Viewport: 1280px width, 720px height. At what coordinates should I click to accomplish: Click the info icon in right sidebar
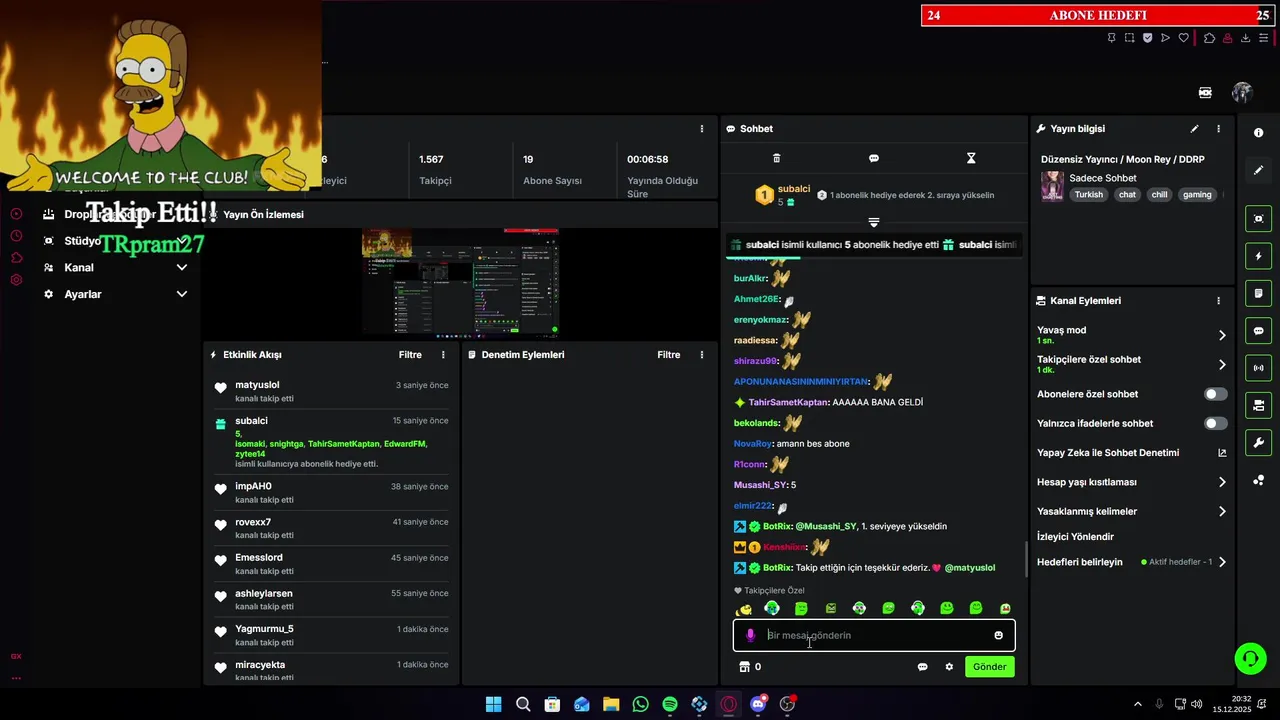pyautogui.click(x=1258, y=133)
